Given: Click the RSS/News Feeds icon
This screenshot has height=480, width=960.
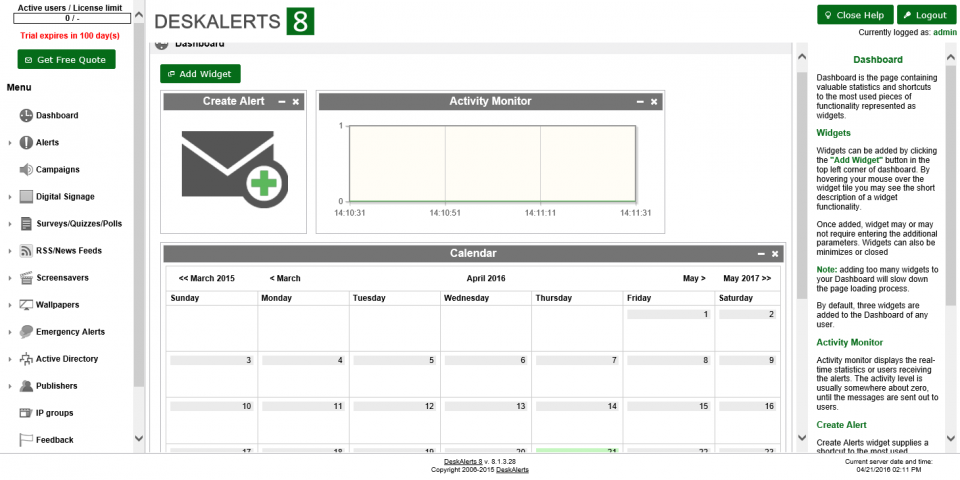Looking at the screenshot, I should click(x=26, y=250).
